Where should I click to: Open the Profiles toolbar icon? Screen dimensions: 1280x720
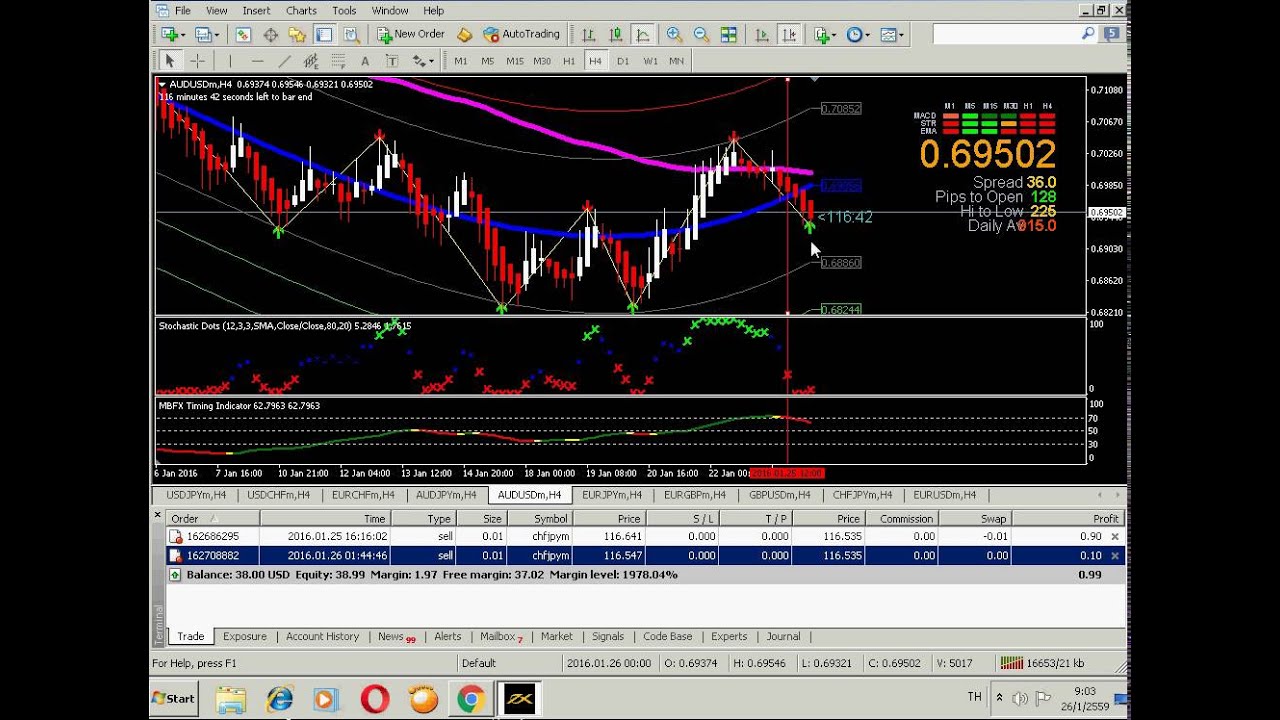coord(203,34)
